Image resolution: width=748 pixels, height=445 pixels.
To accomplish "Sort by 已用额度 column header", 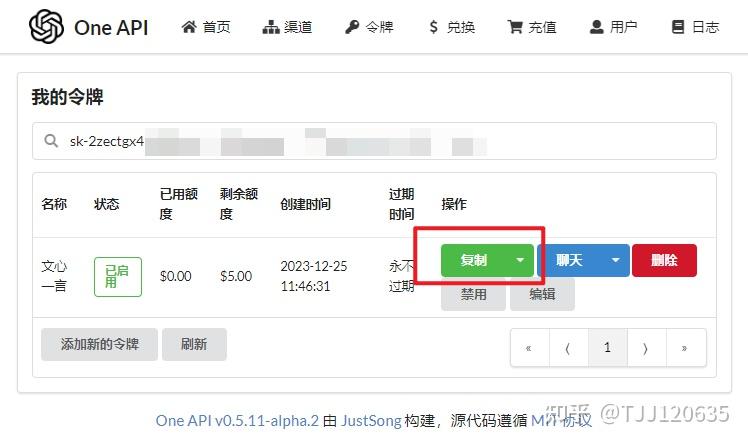I will 178,204.
